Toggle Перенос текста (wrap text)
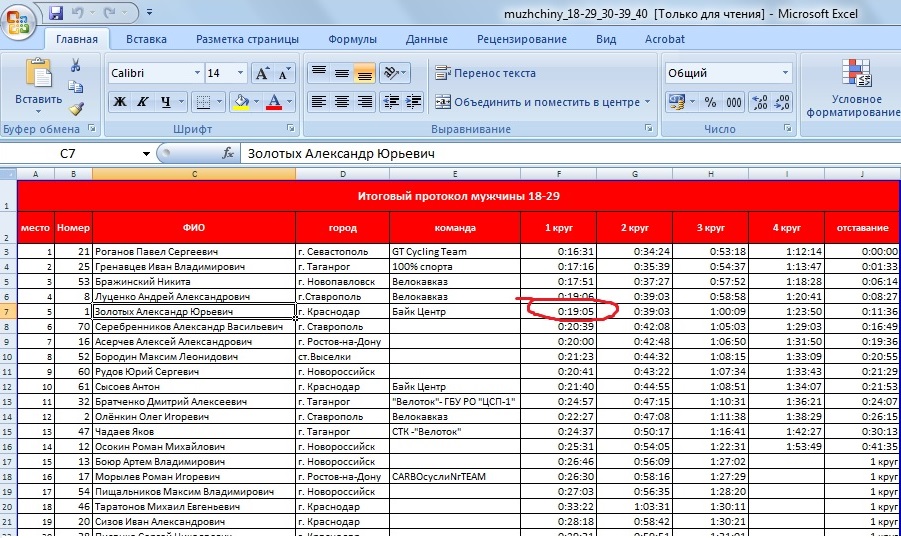Screen dimensions: 901x538 485,73
